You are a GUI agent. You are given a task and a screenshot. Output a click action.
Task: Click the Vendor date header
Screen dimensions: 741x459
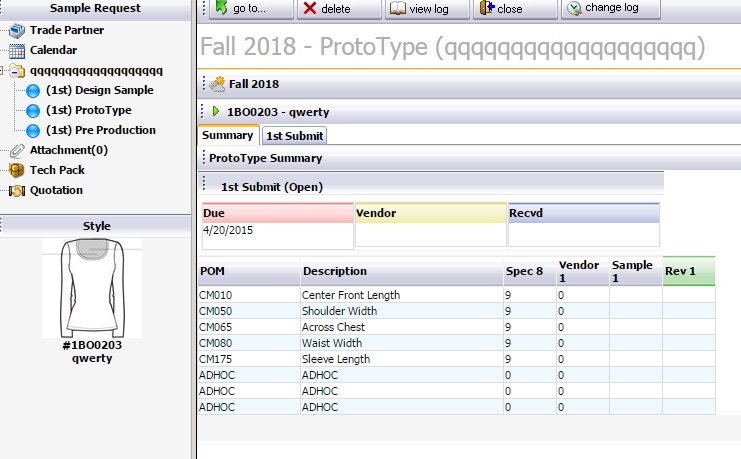pyautogui.click(x=431, y=213)
